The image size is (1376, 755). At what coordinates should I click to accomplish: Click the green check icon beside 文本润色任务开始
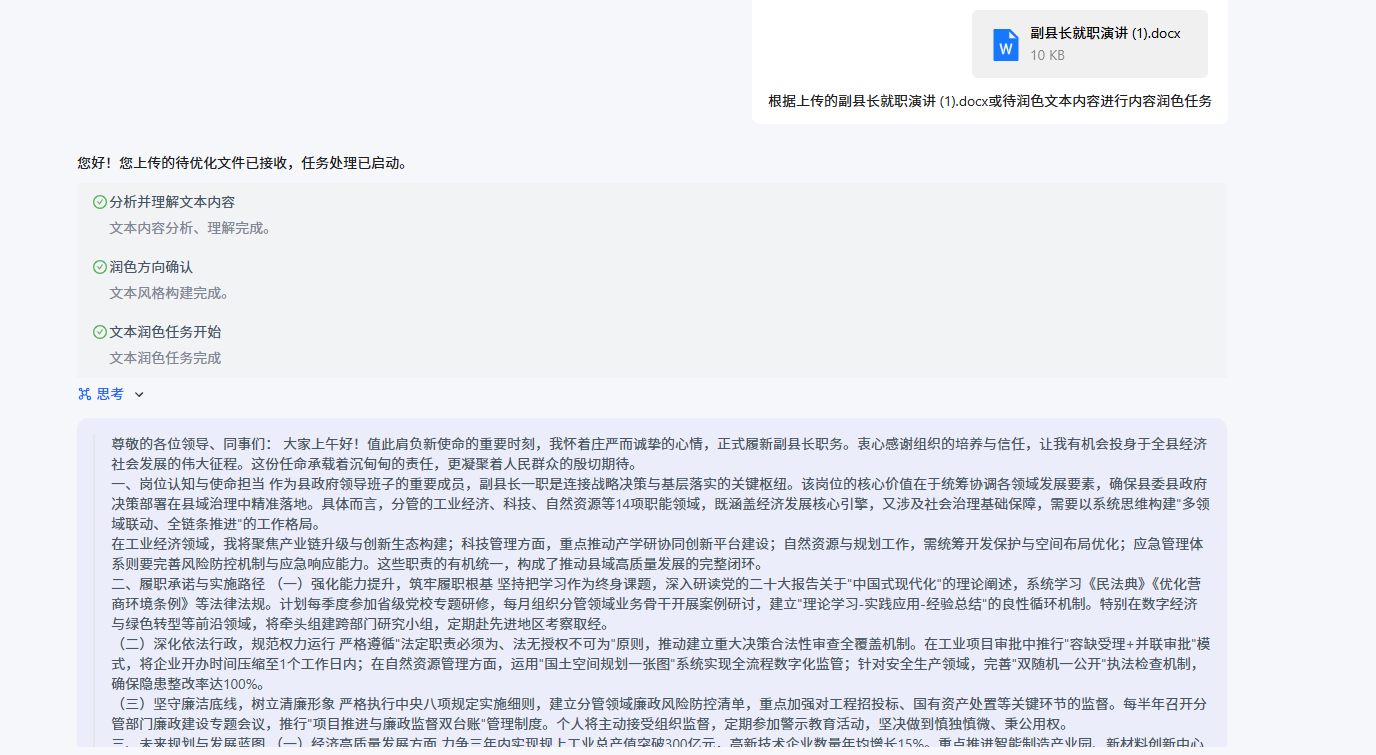(100, 332)
